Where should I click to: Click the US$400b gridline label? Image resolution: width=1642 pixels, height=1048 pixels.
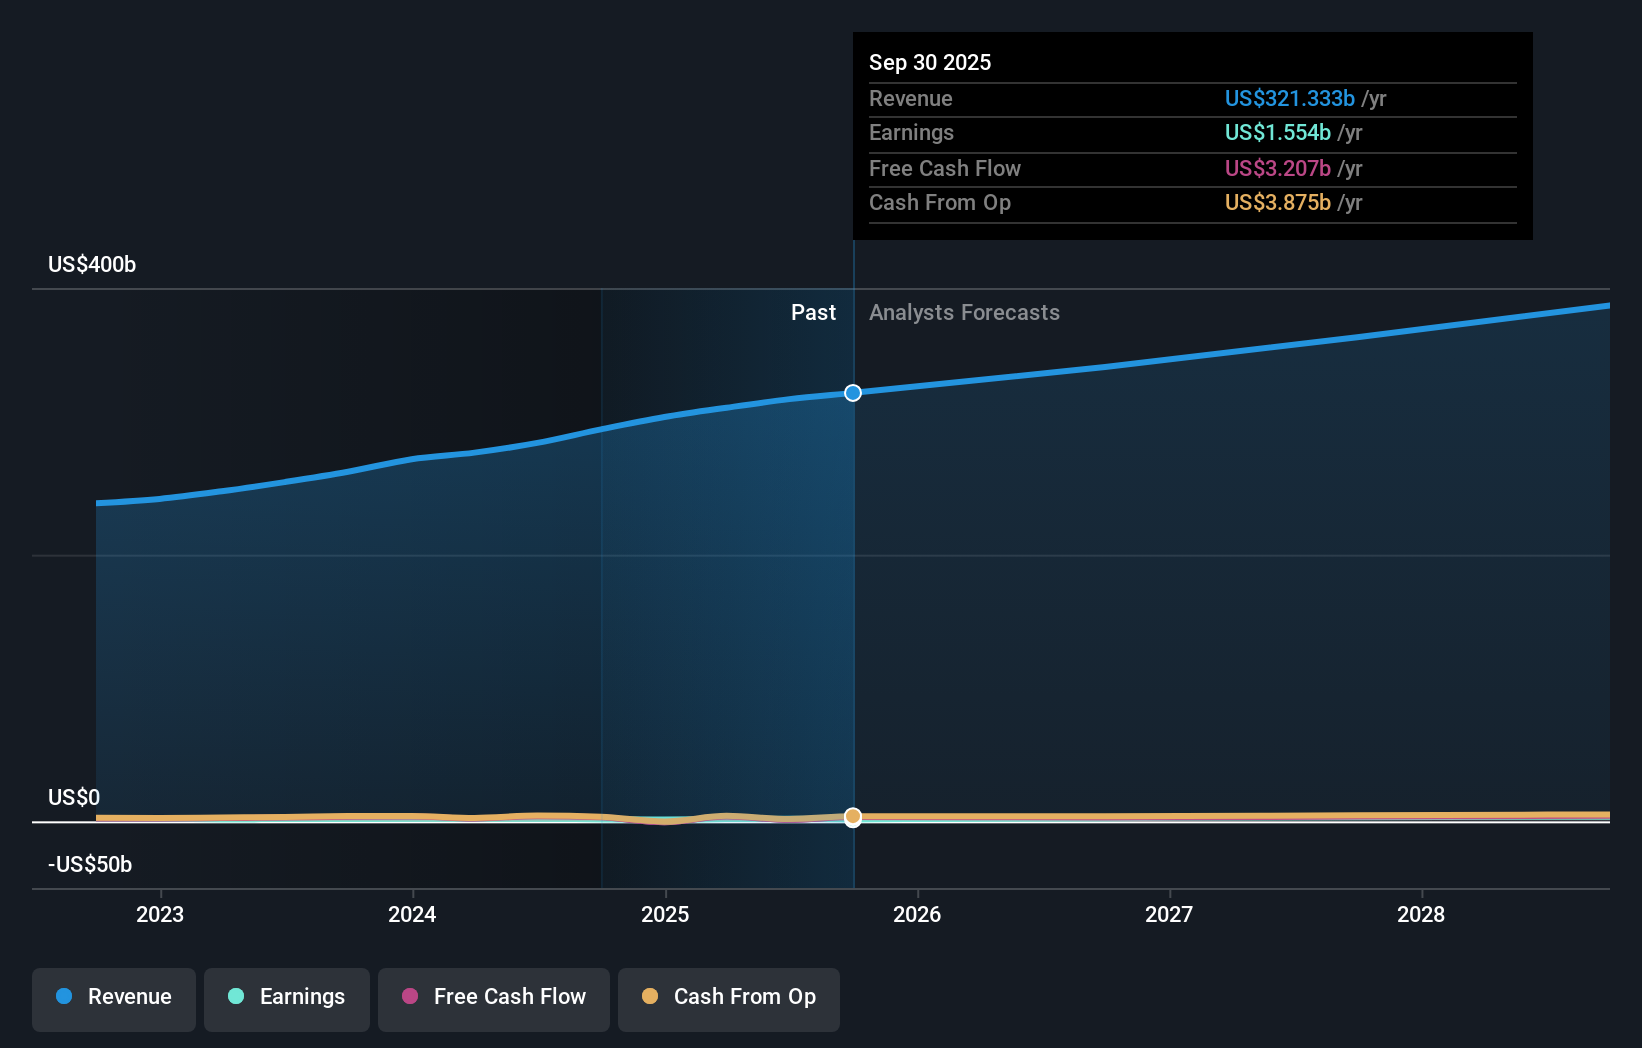coord(91,264)
